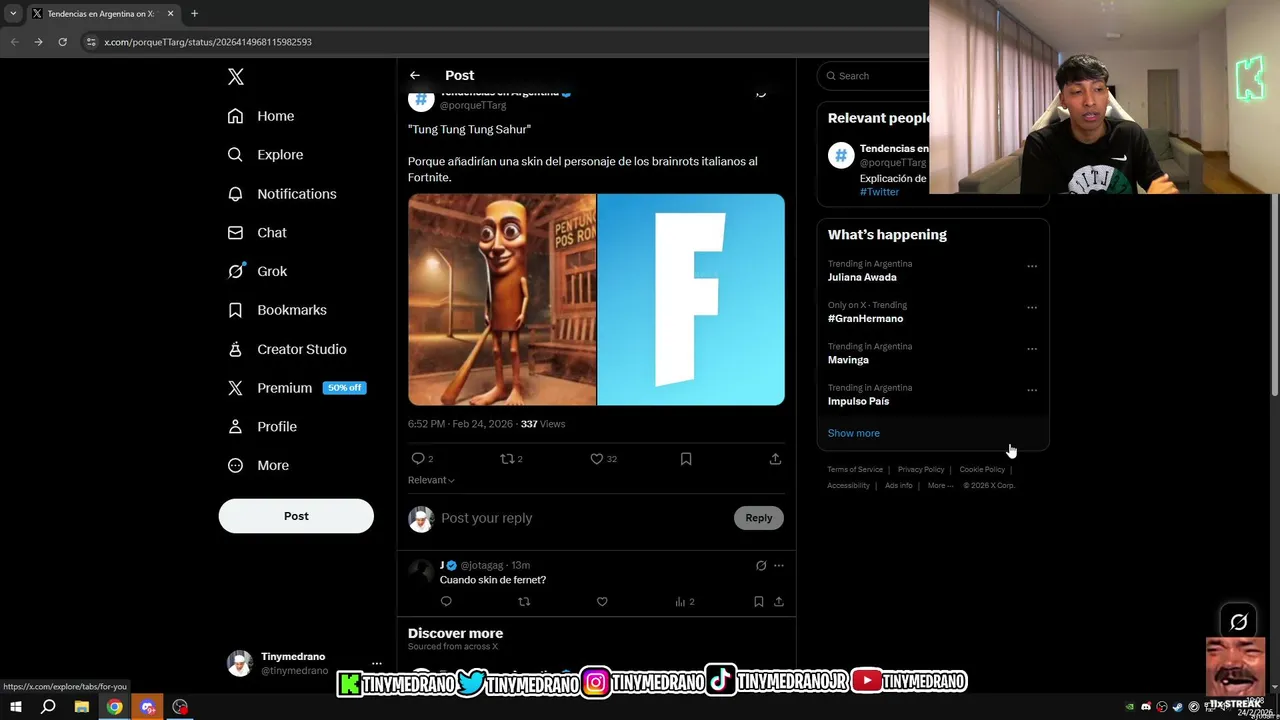Image resolution: width=1280 pixels, height=720 pixels.
Task: Click the Windows Start button
Action: [15, 707]
